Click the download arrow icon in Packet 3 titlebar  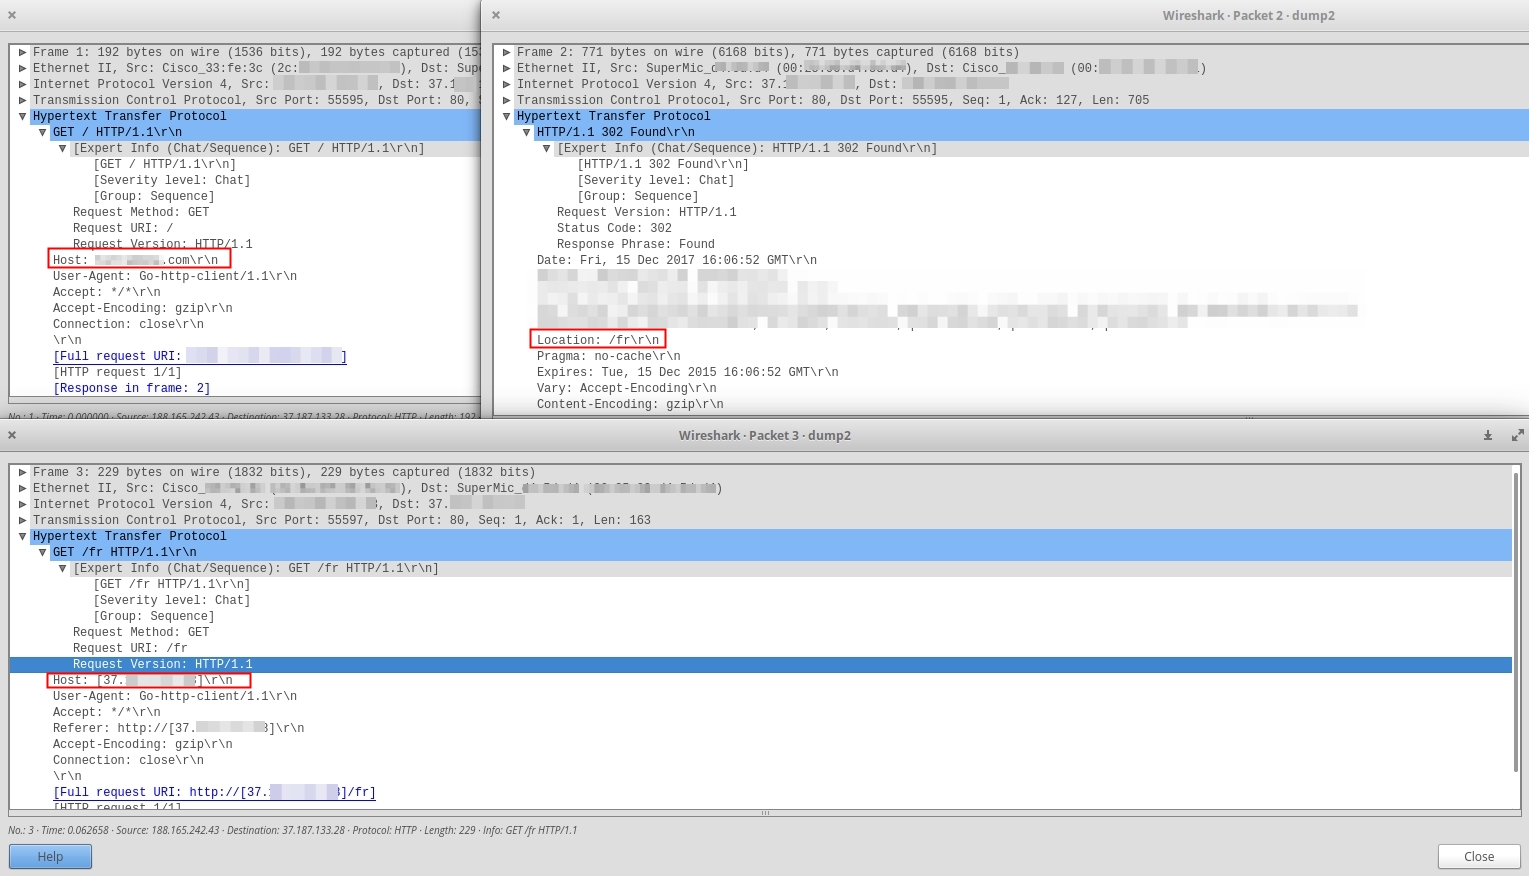pos(1488,435)
